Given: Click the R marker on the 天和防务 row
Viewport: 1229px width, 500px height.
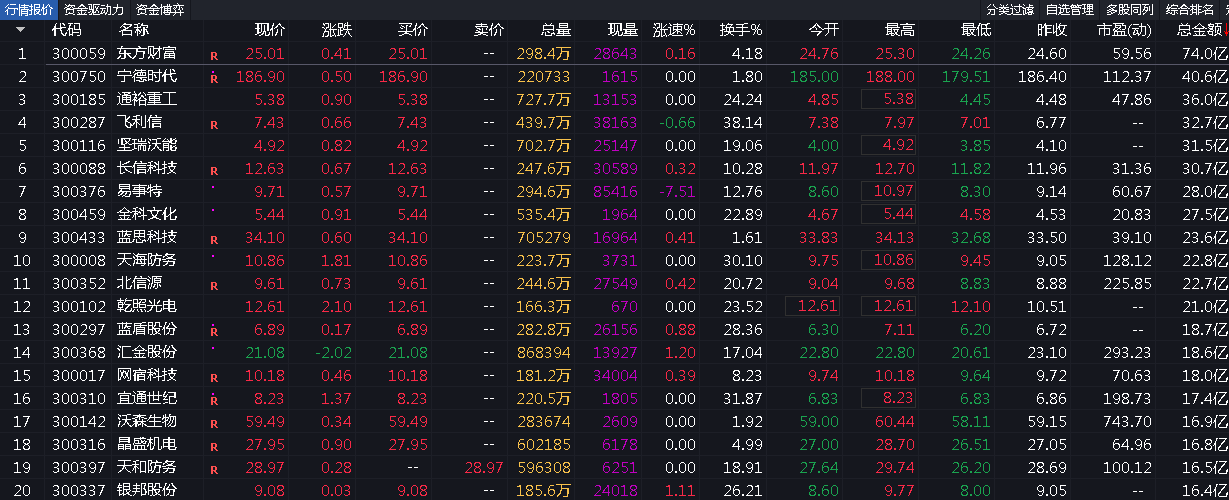Looking at the screenshot, I should pyautogui.click(x=213, y=470).
